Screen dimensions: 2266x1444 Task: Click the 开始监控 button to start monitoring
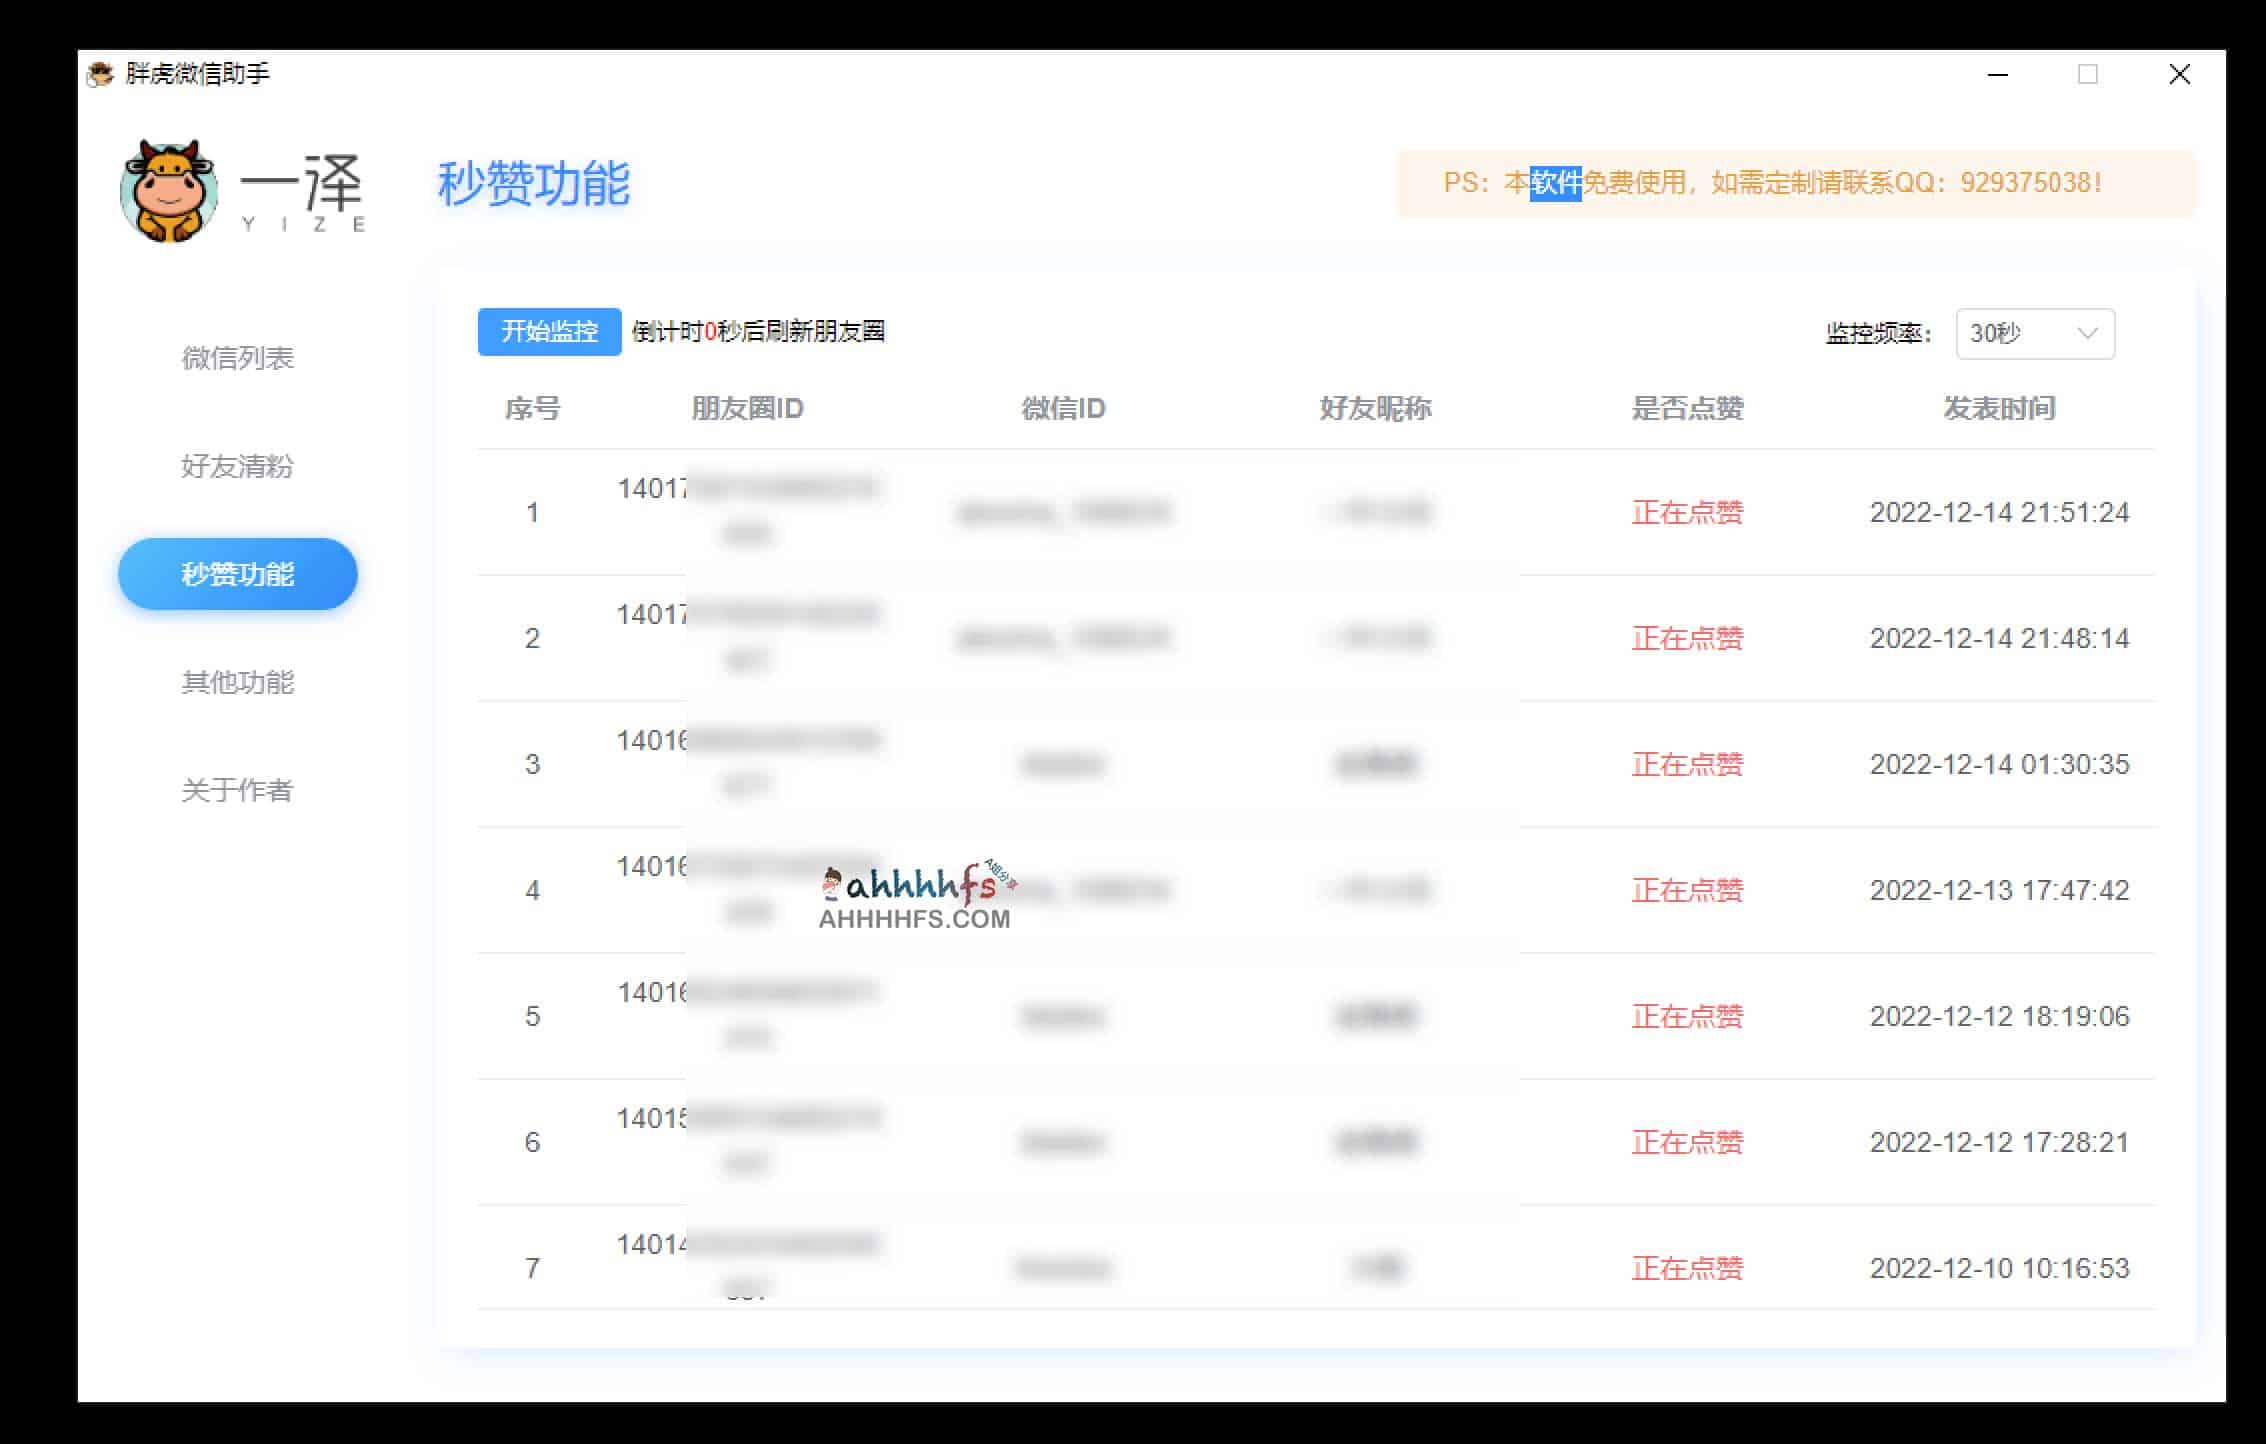pos(549,332)
